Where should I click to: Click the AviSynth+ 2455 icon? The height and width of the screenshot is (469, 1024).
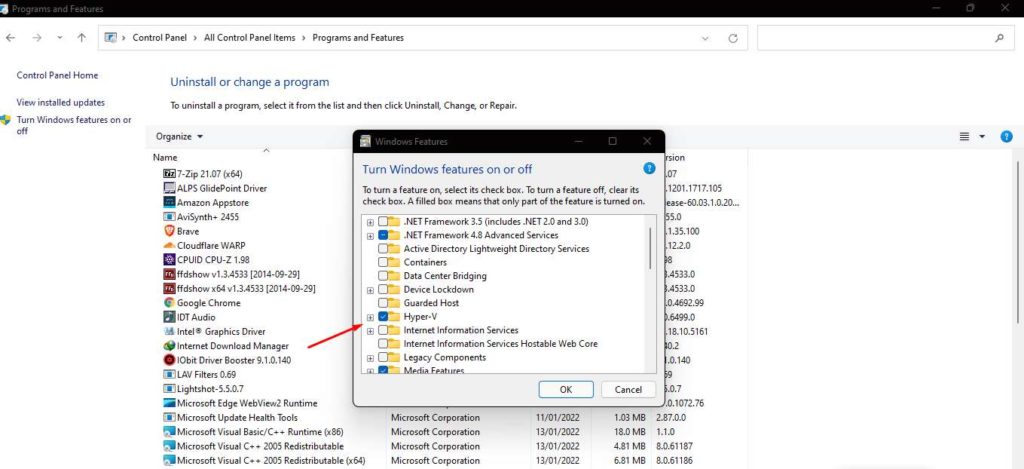[169, 217]
